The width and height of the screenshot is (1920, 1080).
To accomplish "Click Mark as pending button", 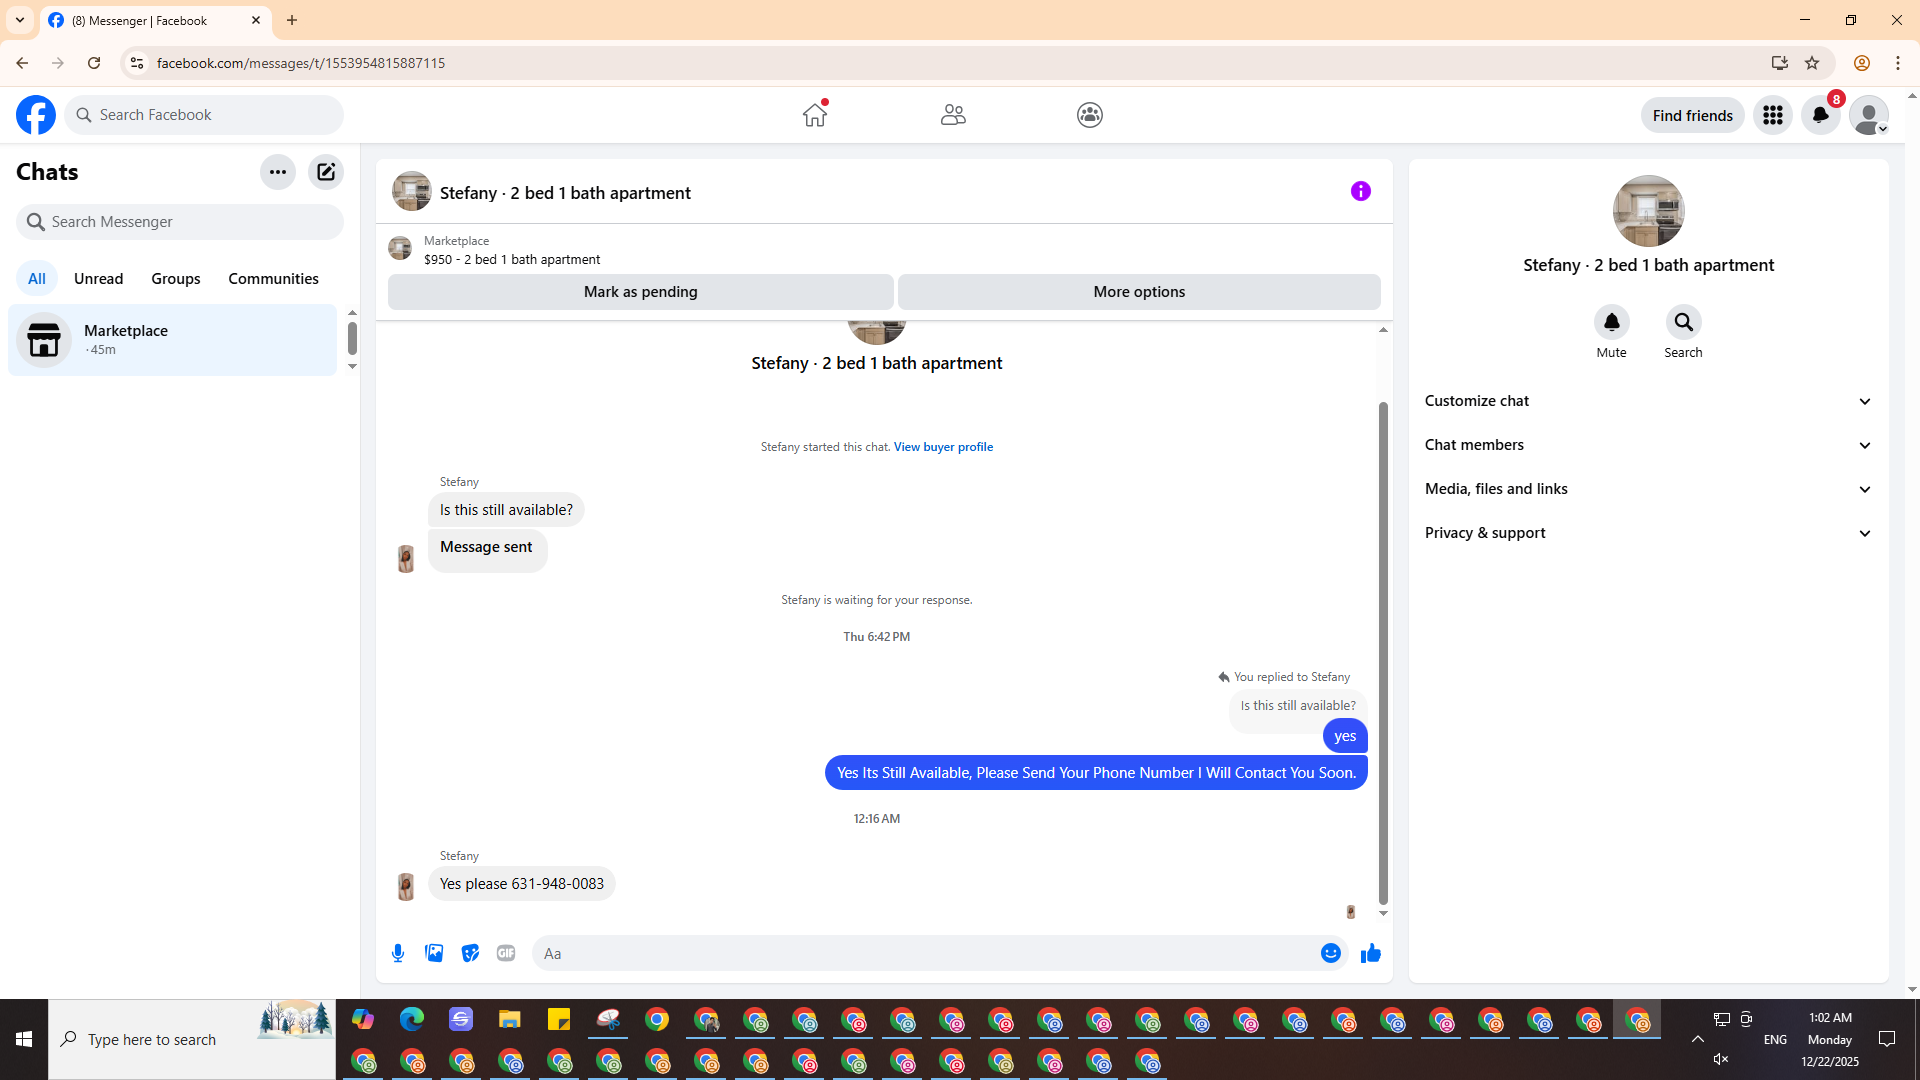I will click(641, 292).
